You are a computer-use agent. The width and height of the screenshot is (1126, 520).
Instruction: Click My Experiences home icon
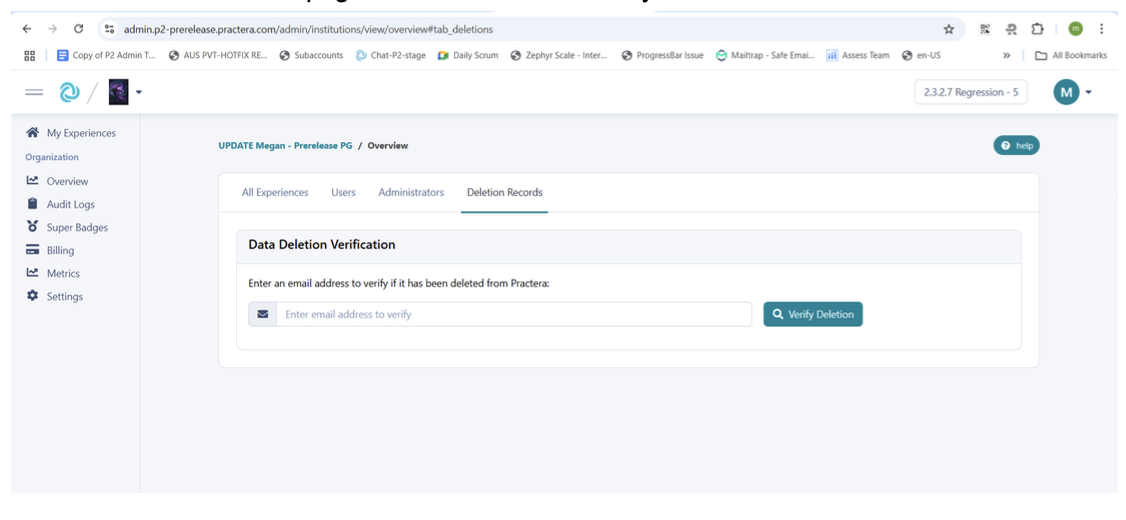33,133
